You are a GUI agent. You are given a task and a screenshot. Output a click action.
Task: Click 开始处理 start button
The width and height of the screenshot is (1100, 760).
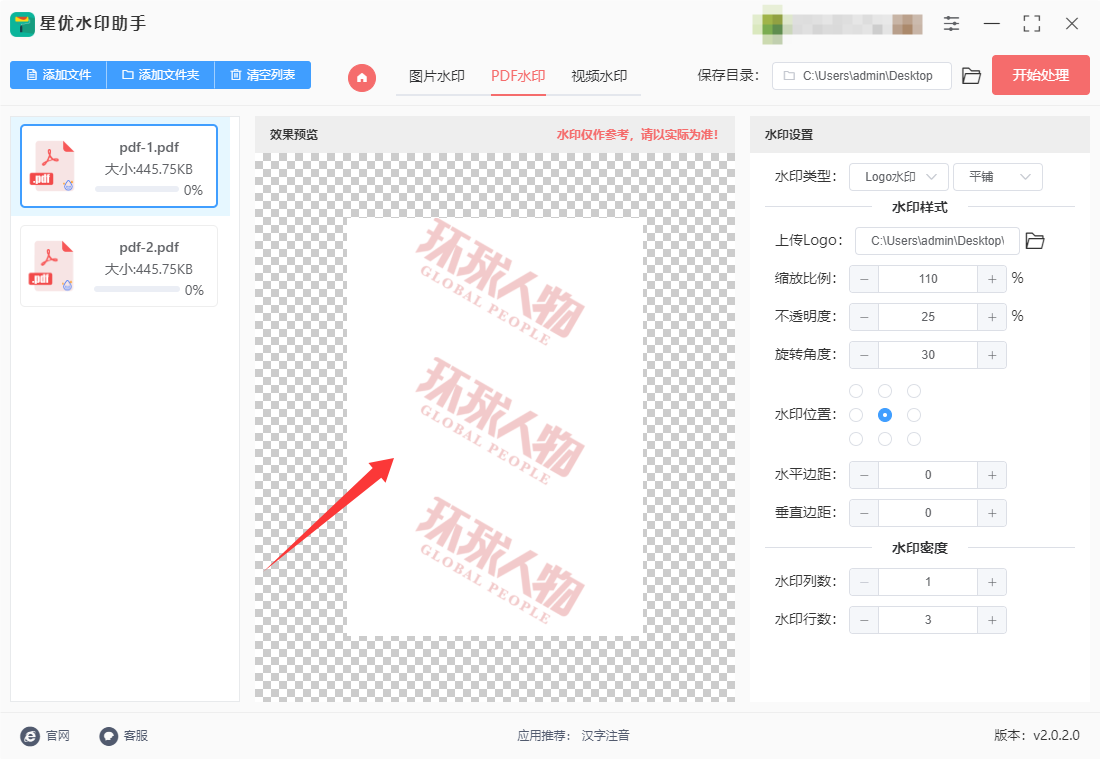pos(1040,75)
